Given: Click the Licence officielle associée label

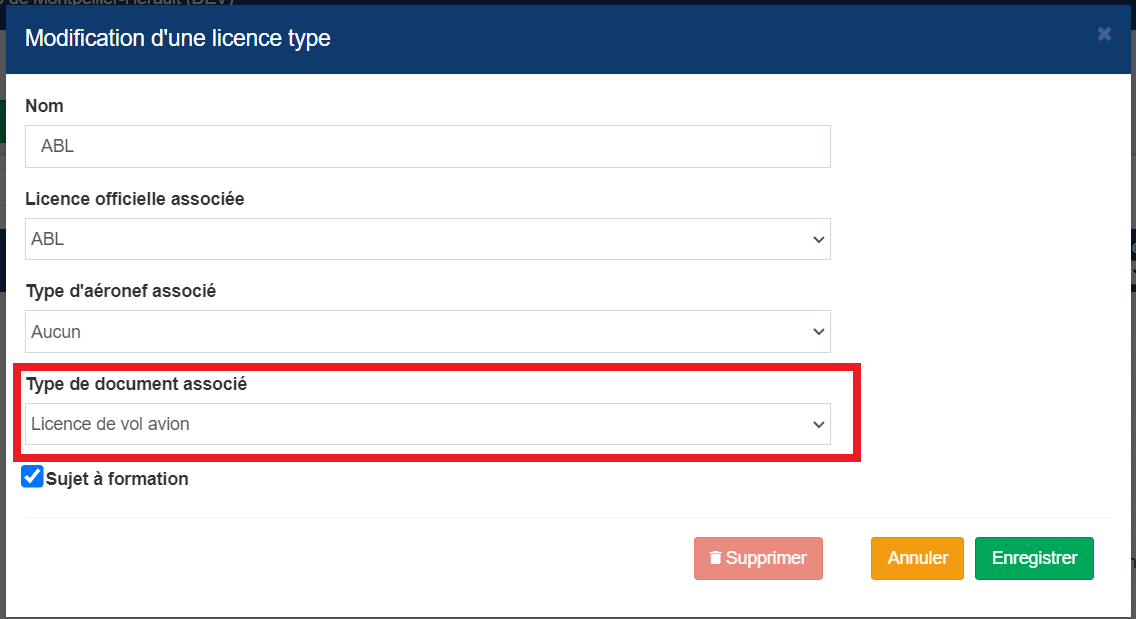Looking at the screenshot, I should pyautogui.click(x=135, y=199).
